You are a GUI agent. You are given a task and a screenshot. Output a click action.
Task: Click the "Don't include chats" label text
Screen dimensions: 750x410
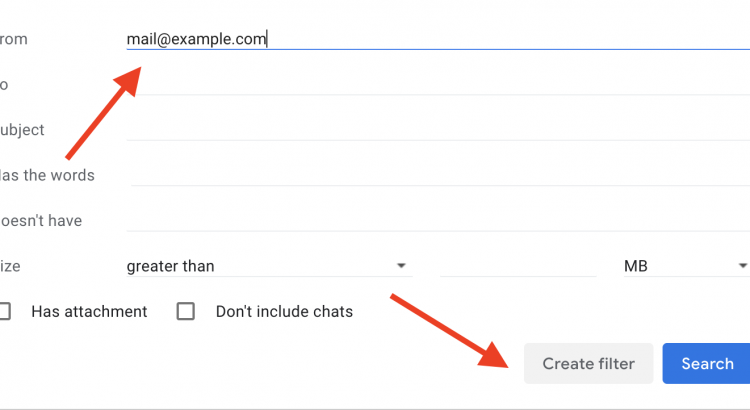pyautogui.click(x=284, y=312)
